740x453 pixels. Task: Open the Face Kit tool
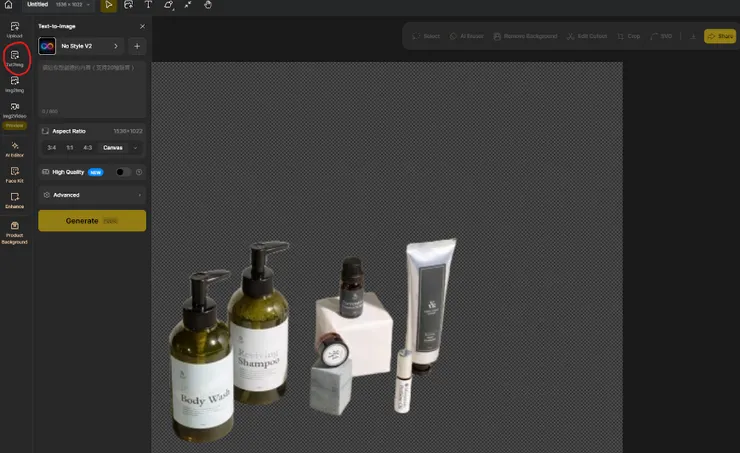click(15, 175)
